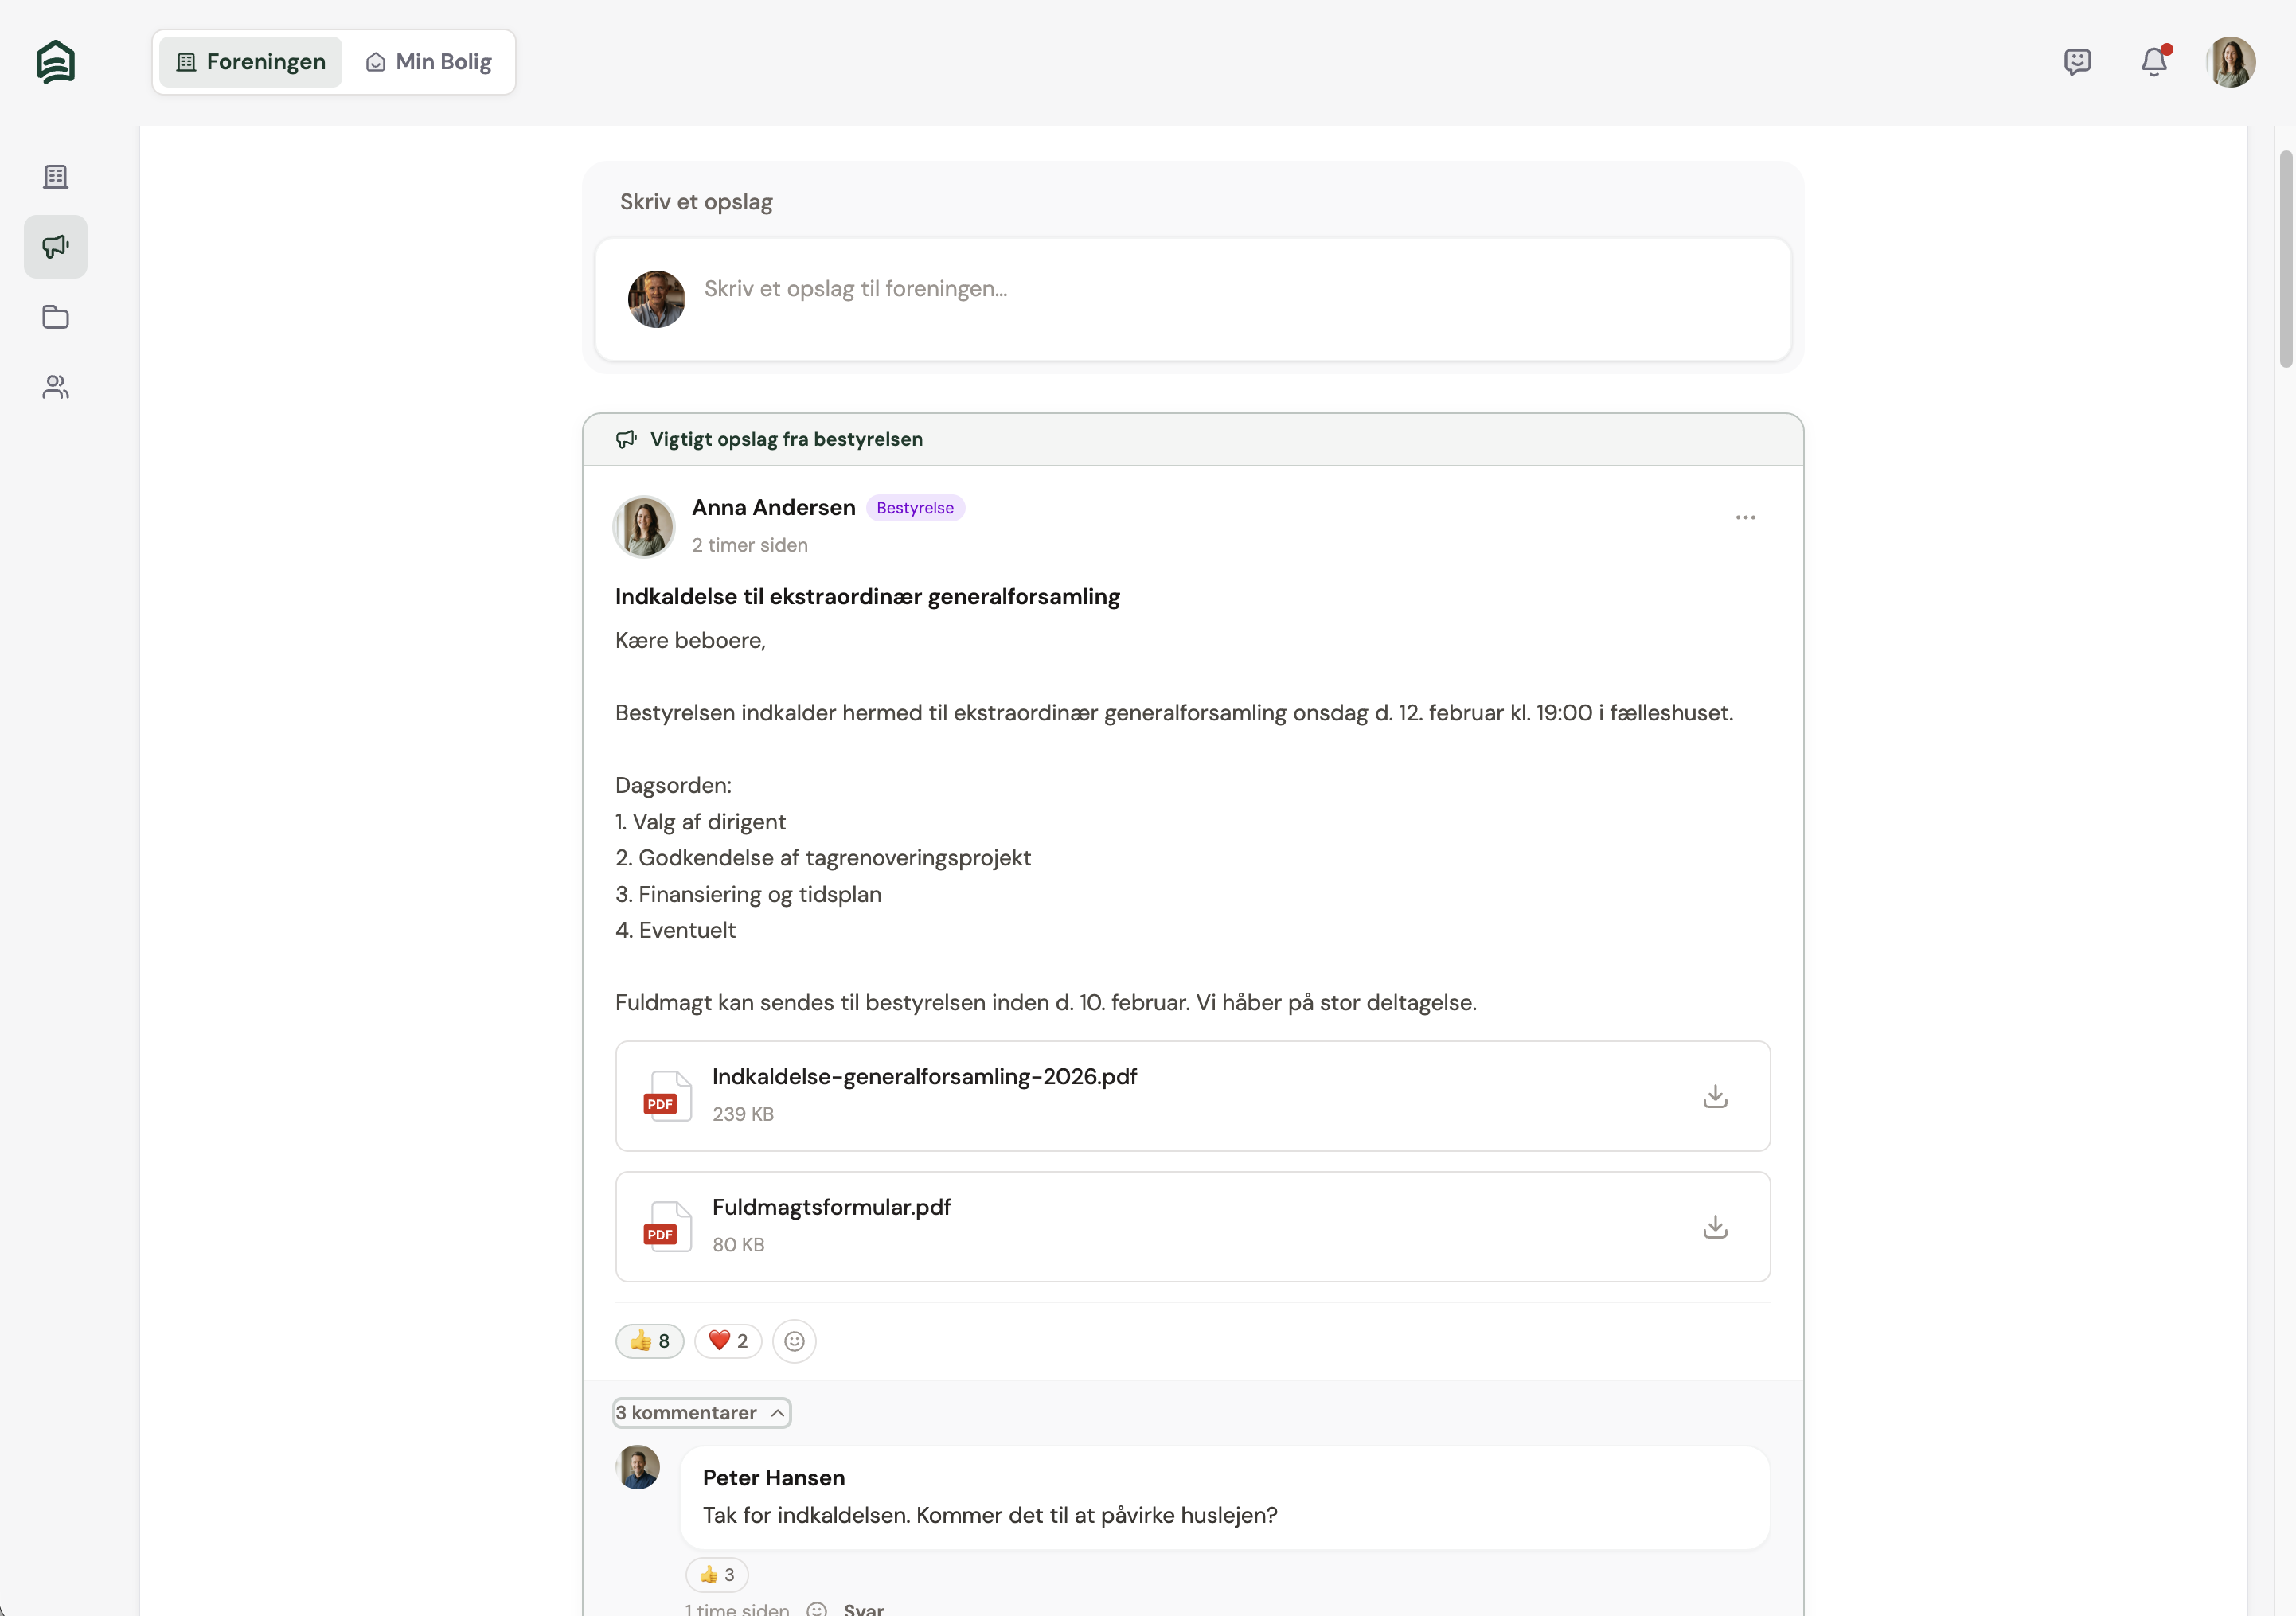Select the megaphone posts sidebar icon
This screenshot has height=1616, width=2296.
click(x=56, y=247)
